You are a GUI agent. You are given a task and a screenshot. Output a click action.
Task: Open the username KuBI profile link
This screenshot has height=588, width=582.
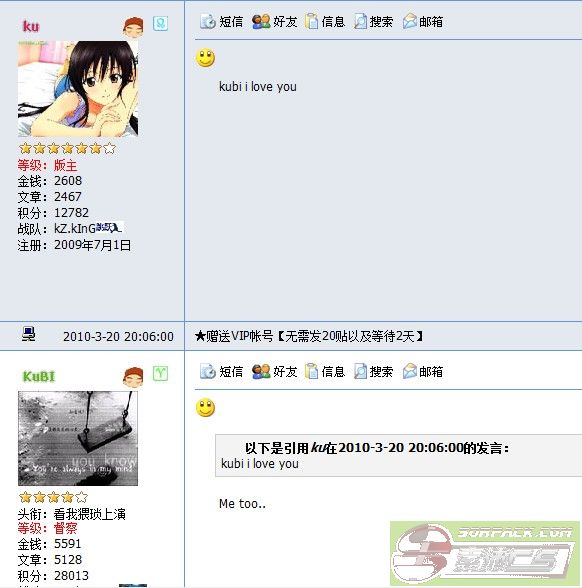point(39,376)
